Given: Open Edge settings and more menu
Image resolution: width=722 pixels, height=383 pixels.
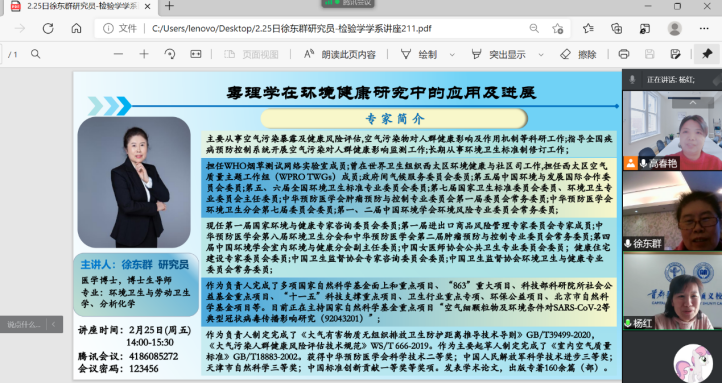Looking at the screenshot, I should [x=704, y=29].
